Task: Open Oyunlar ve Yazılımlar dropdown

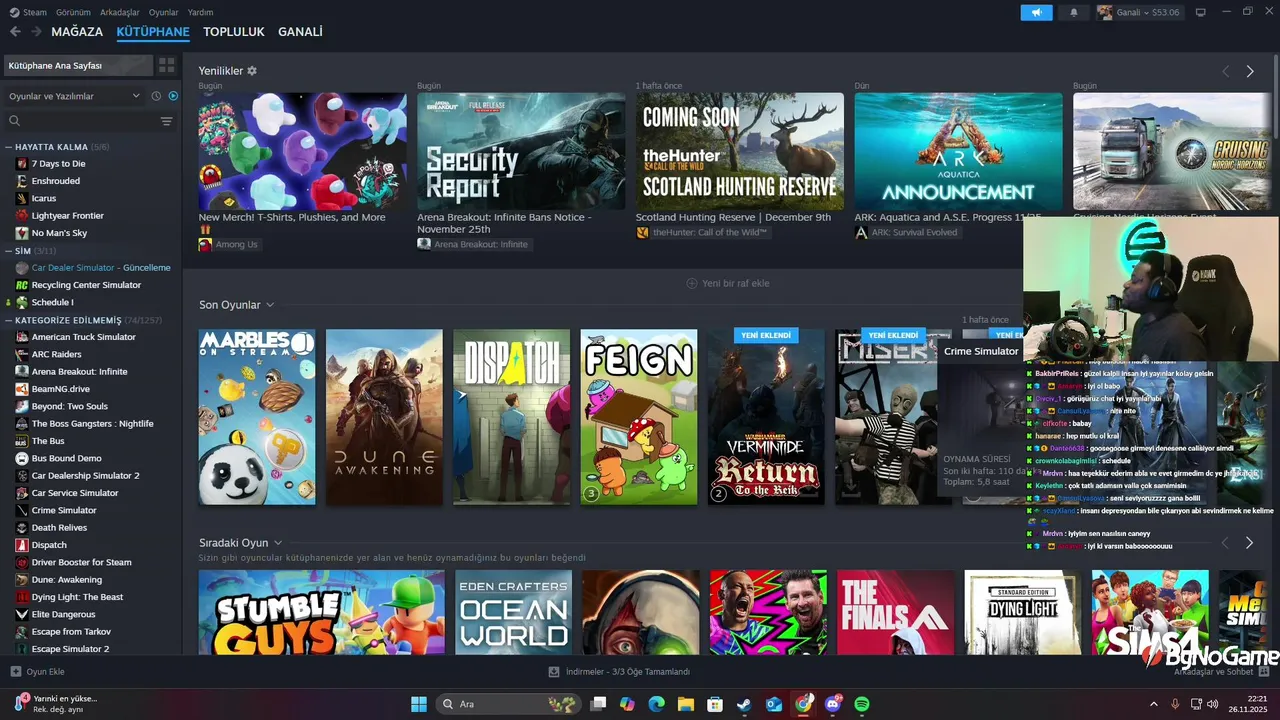Action: [x=75, y=96]
